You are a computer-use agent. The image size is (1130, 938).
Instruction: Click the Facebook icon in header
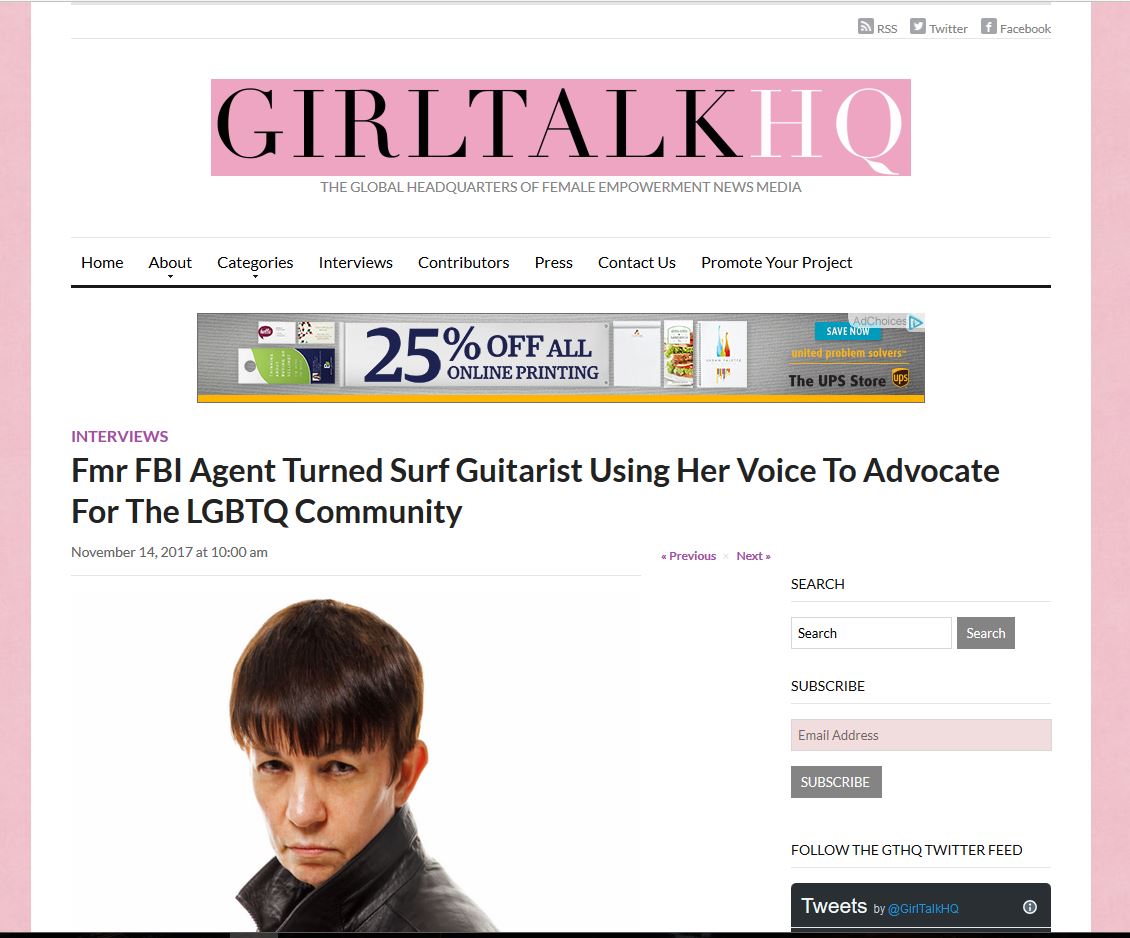(989, 27)
